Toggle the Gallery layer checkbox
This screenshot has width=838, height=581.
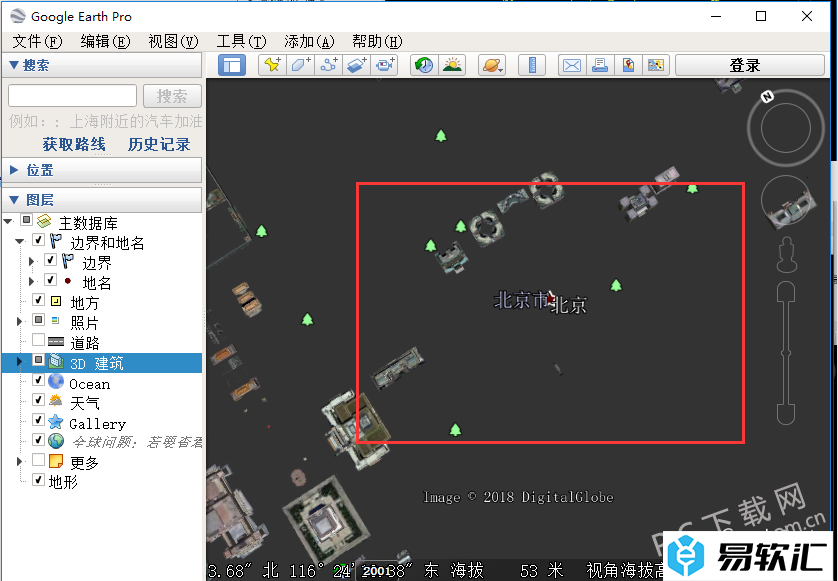click(38, 420)
